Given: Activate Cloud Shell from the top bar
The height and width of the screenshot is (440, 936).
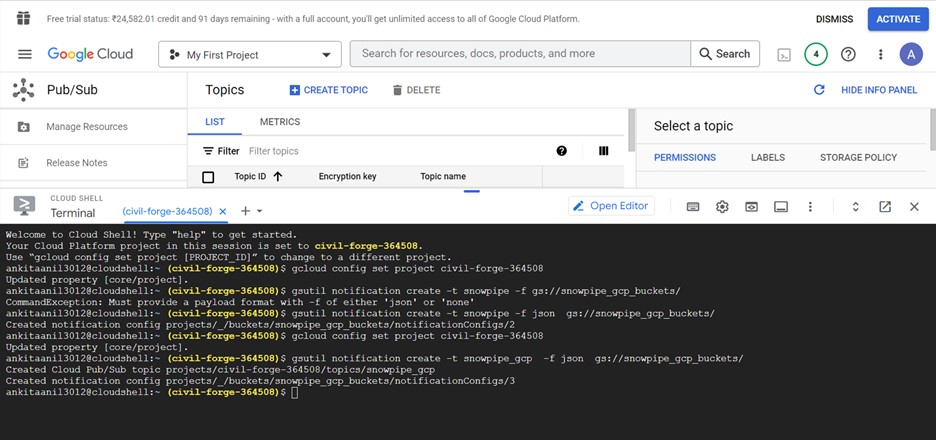Looking at the screenshot, I should pyautogui.click(x=785, y=54).
